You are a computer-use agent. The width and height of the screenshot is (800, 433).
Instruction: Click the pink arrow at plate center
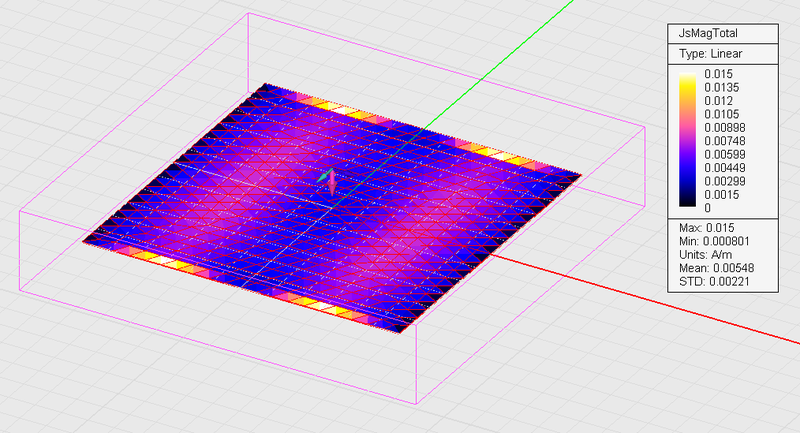333,186
